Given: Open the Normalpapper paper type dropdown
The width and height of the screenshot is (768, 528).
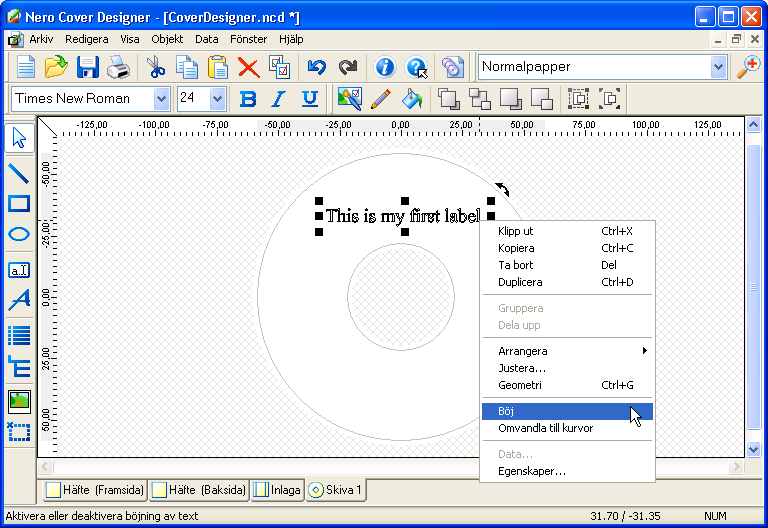Looking at the screenshot, I should click(x=718, y=67).
